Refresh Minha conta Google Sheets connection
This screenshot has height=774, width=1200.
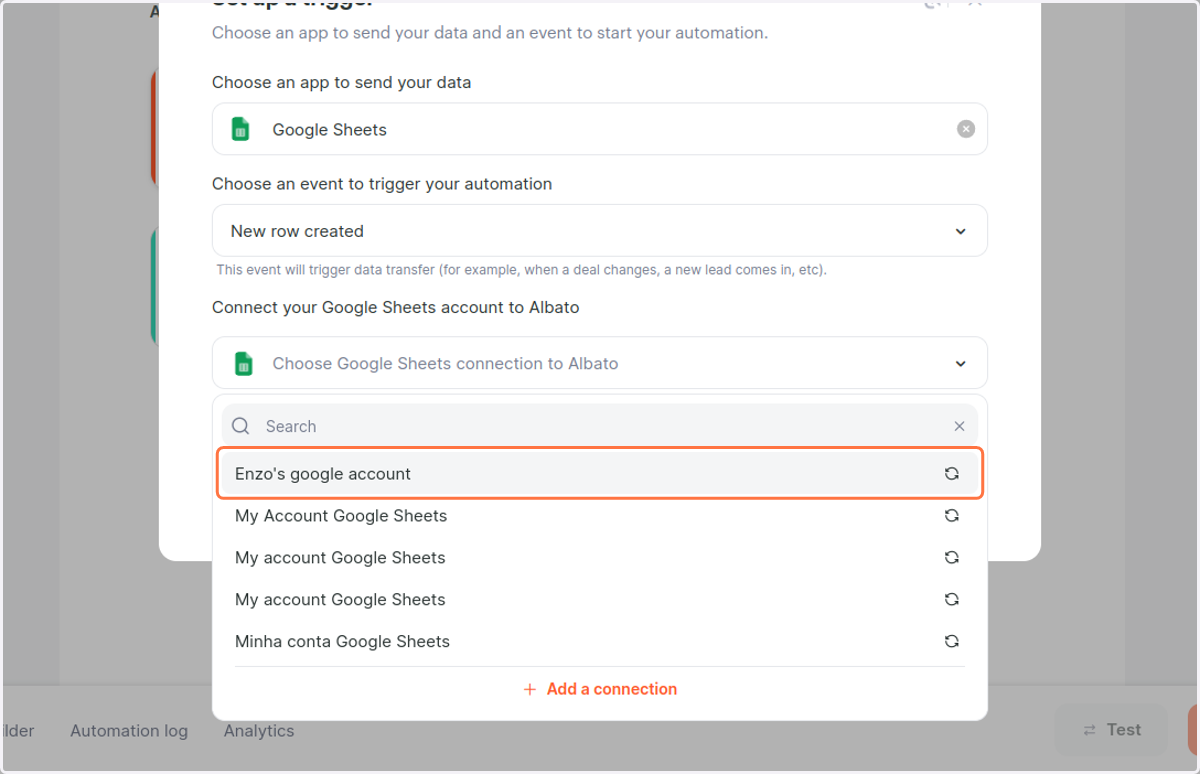tap(952, 642)
